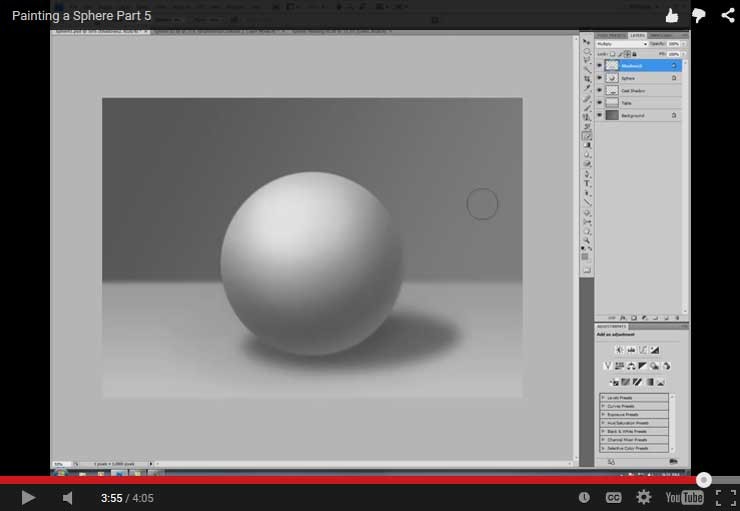Open video settings gear
Screen dimensions: 740x511
[644, 497]
